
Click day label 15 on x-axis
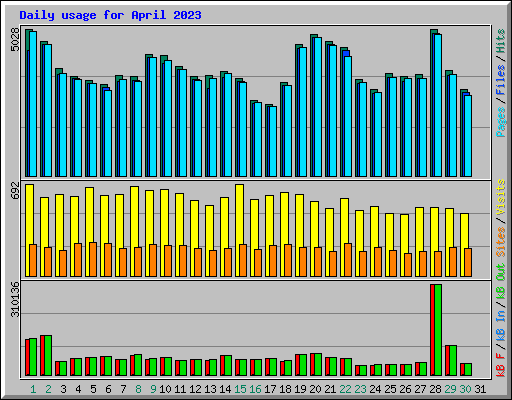pos(240,389)
